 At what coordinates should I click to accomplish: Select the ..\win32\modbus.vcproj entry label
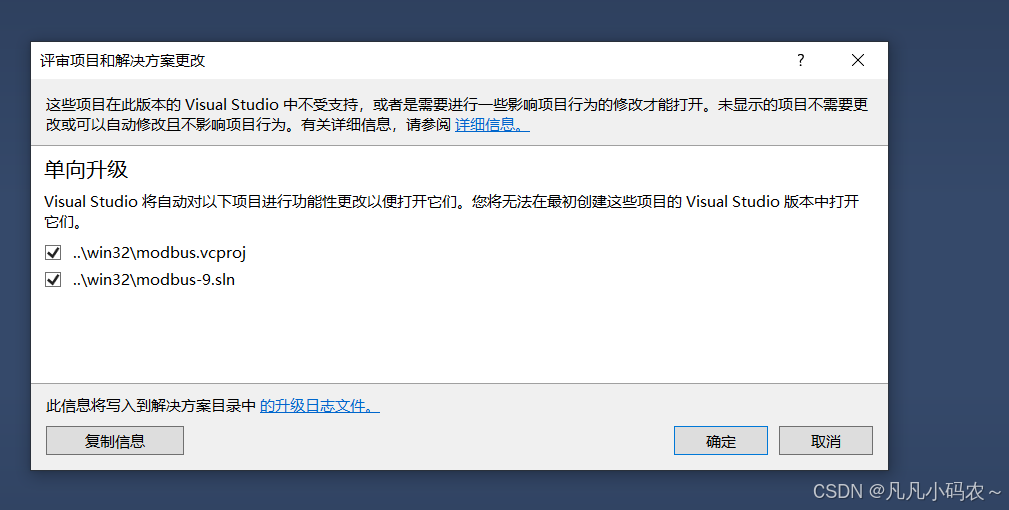[x=159, y=253]
